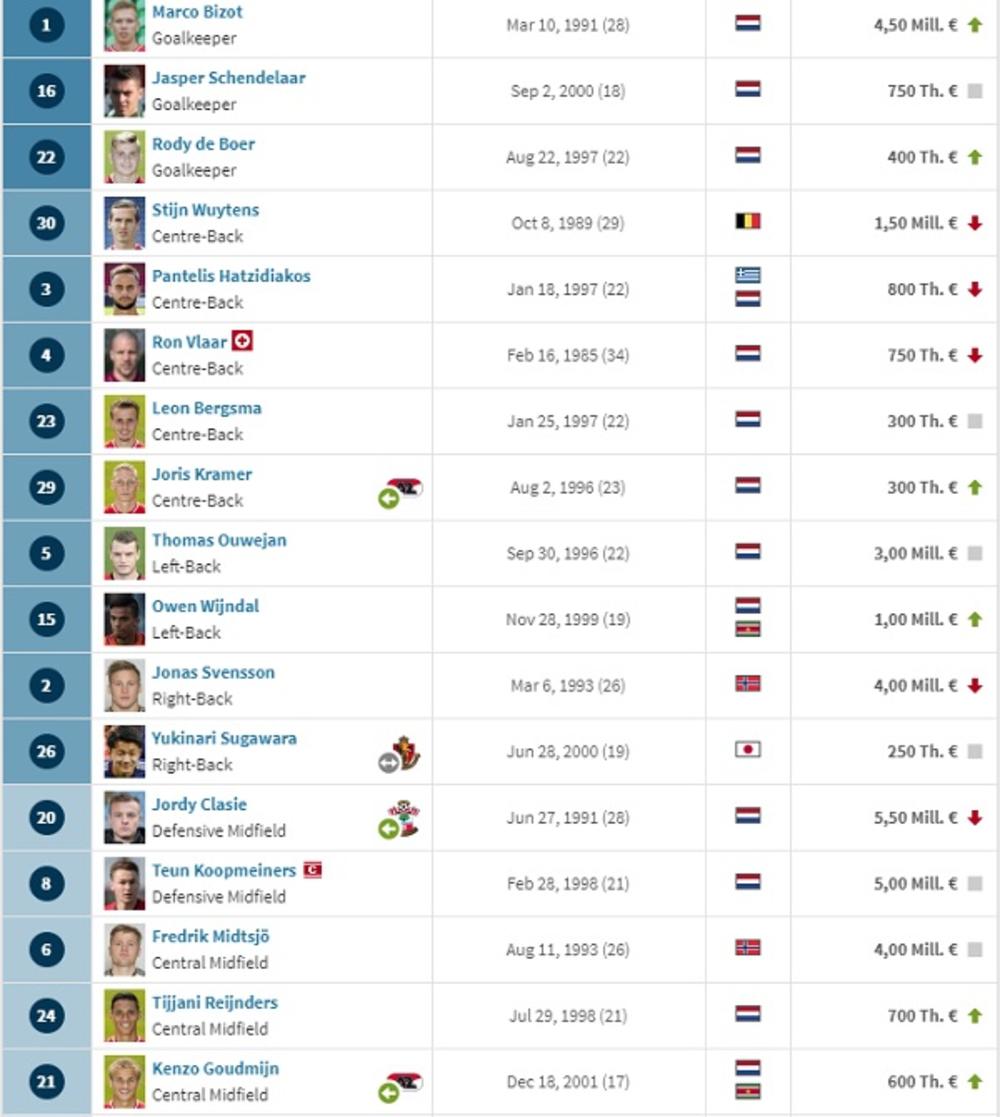Click the red down arrow by Jordy Clasie's value

pos(975,817)
